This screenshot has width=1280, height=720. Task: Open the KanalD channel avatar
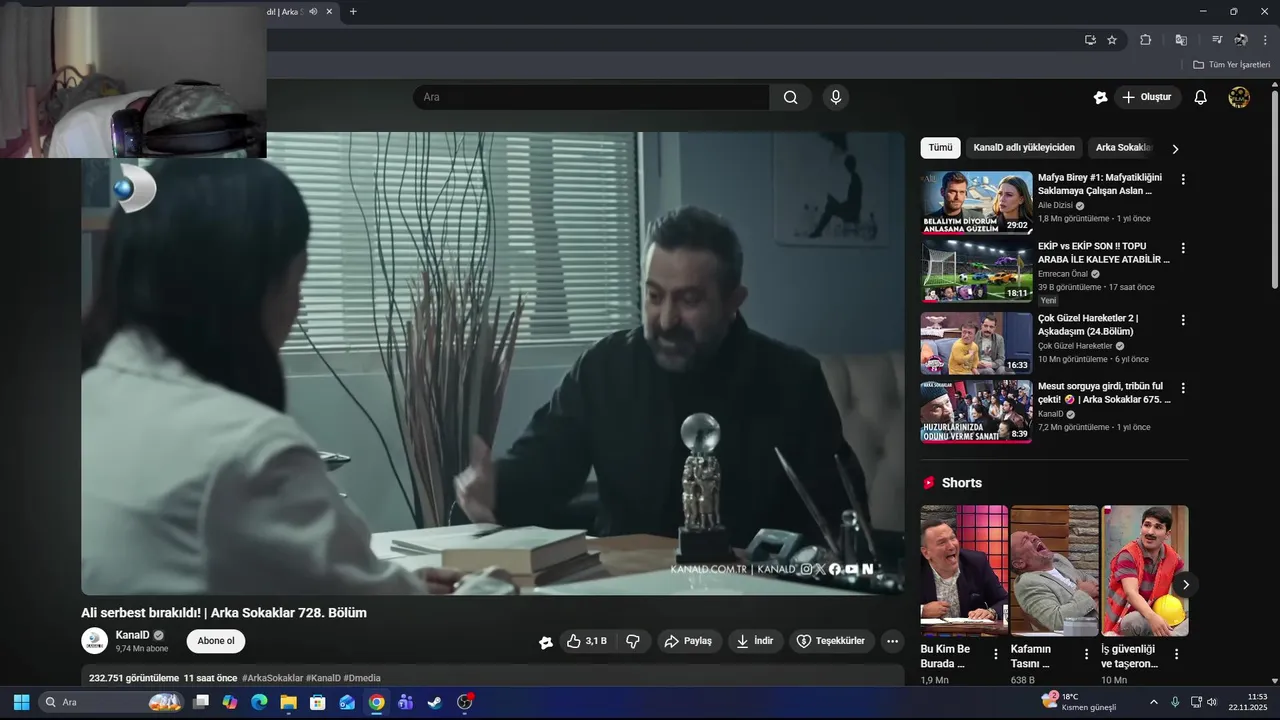[x=94, y=641]
